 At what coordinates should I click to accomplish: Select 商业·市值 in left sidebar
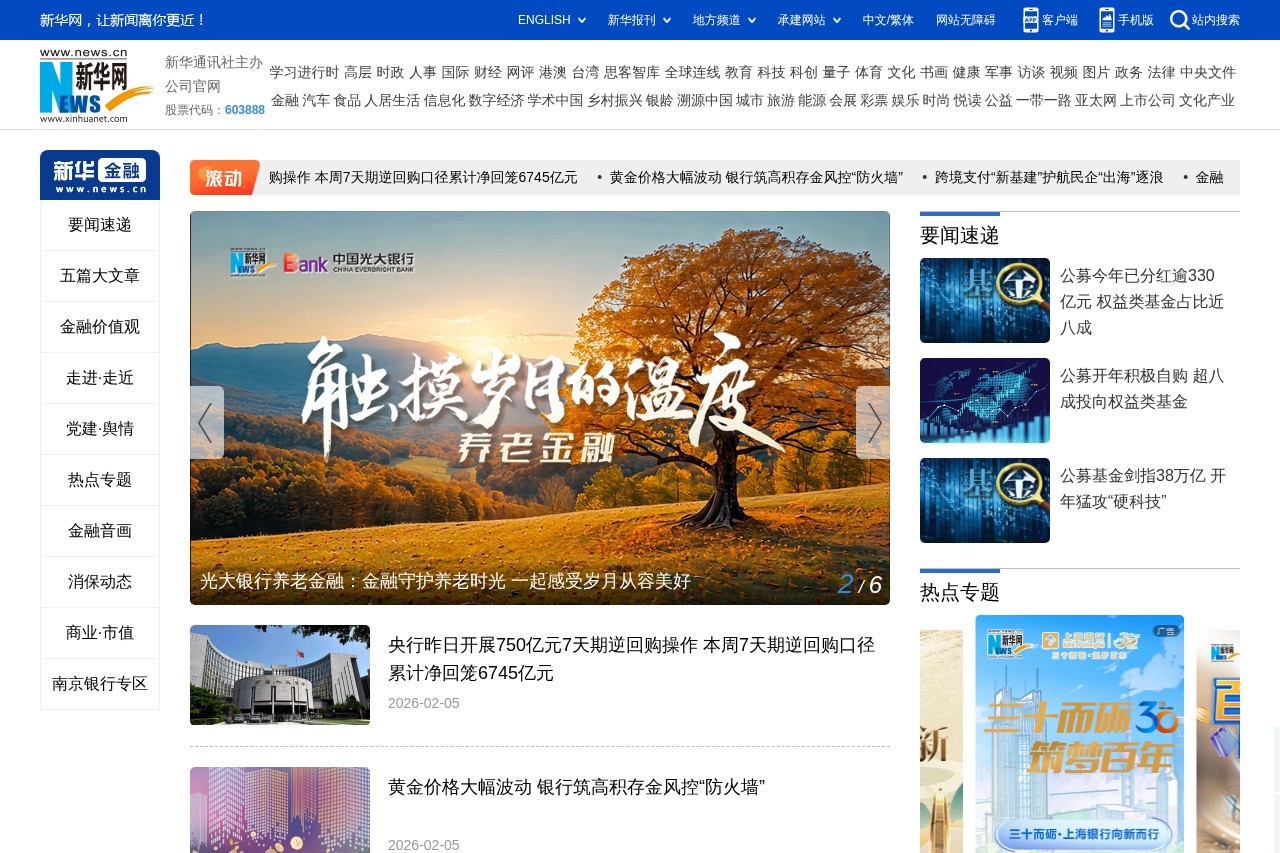click(100, 633)
